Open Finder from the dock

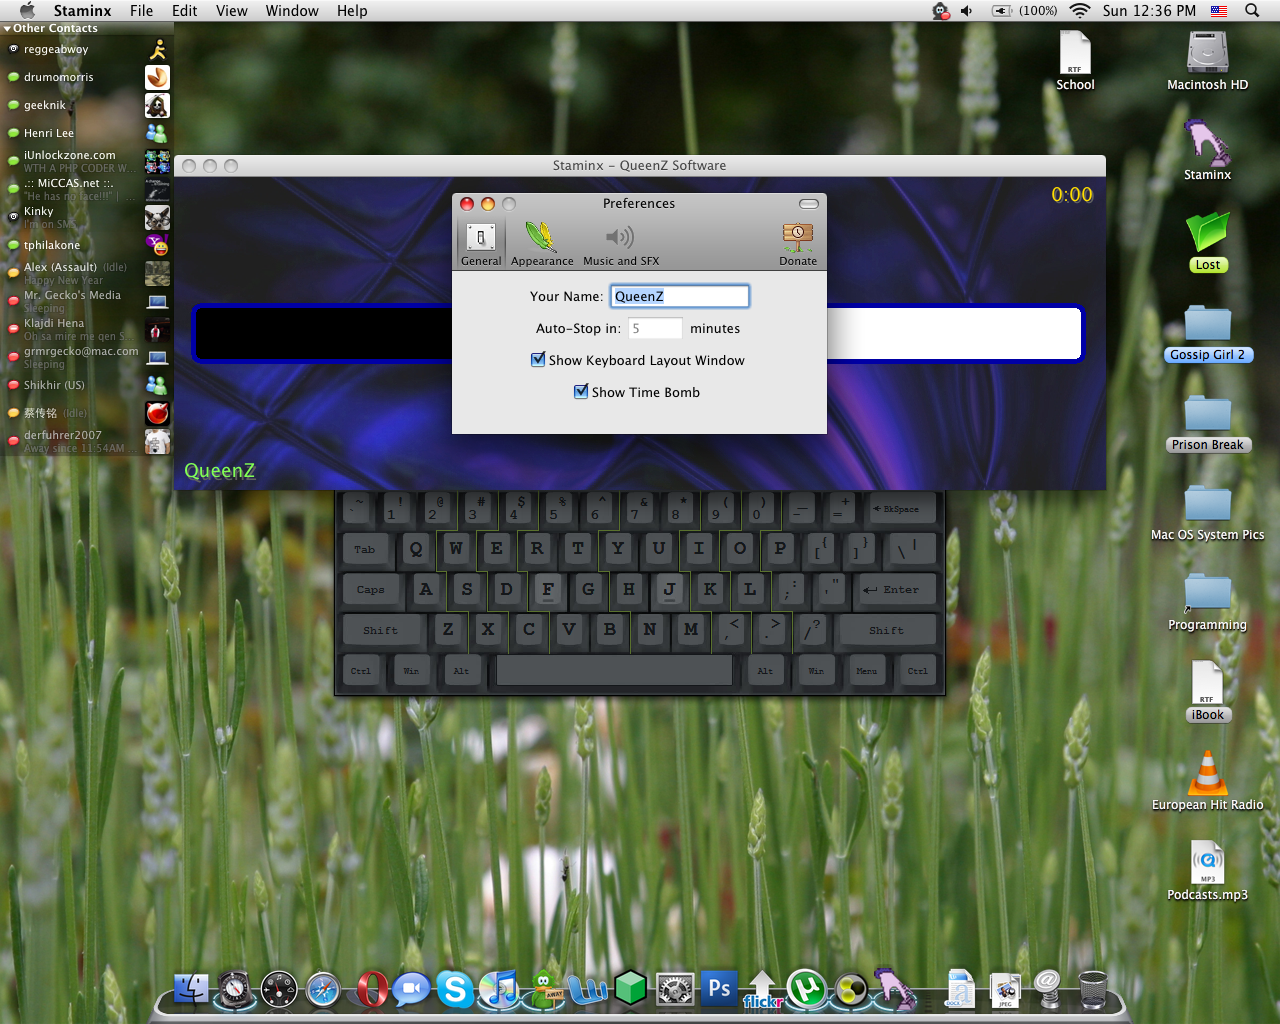191,988
